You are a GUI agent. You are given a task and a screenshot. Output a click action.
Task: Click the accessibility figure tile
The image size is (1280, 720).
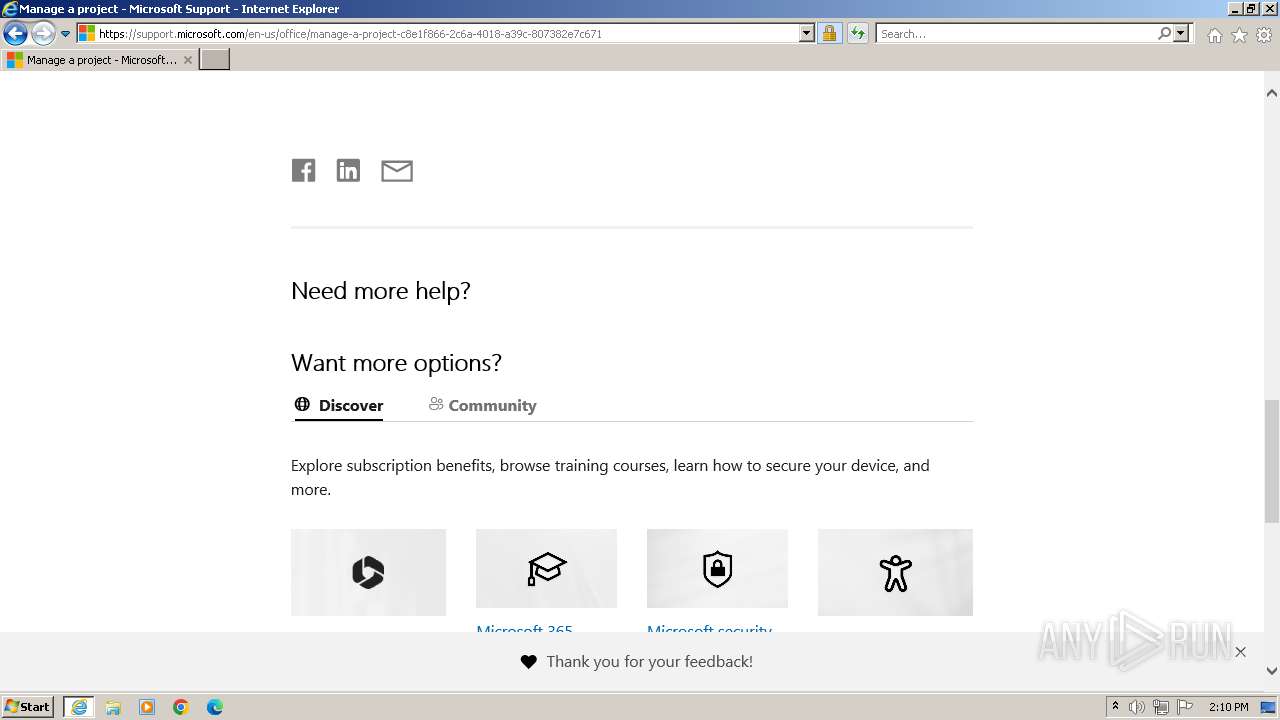[x=895, y=572]
